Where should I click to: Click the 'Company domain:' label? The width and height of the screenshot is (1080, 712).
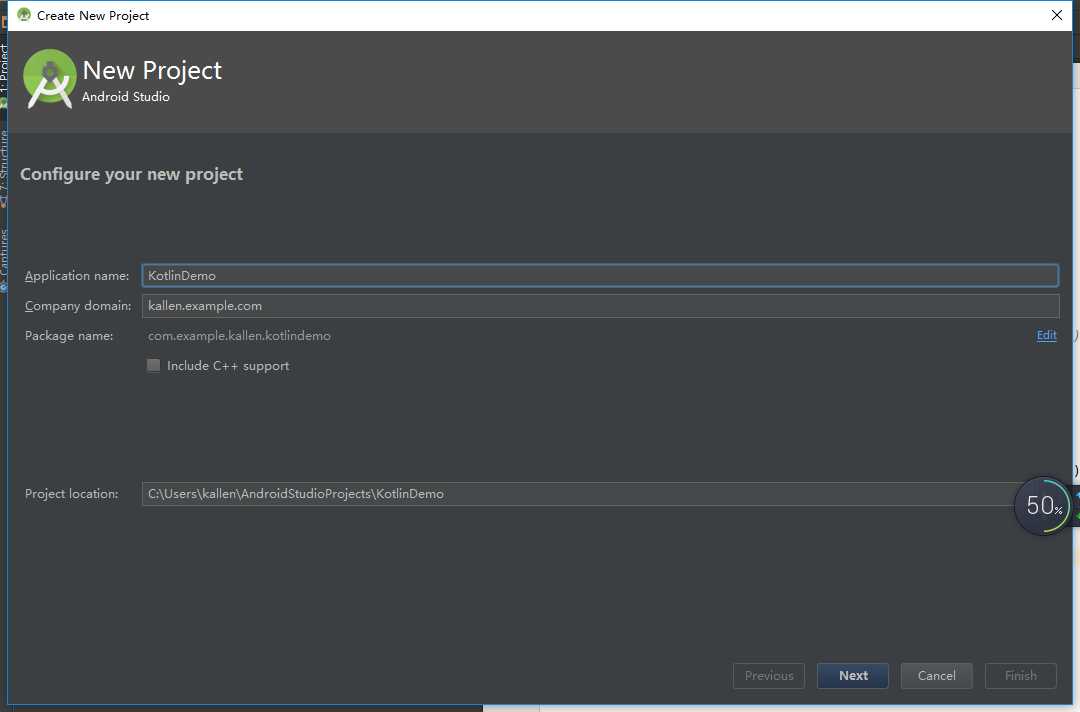coord(78,306)
